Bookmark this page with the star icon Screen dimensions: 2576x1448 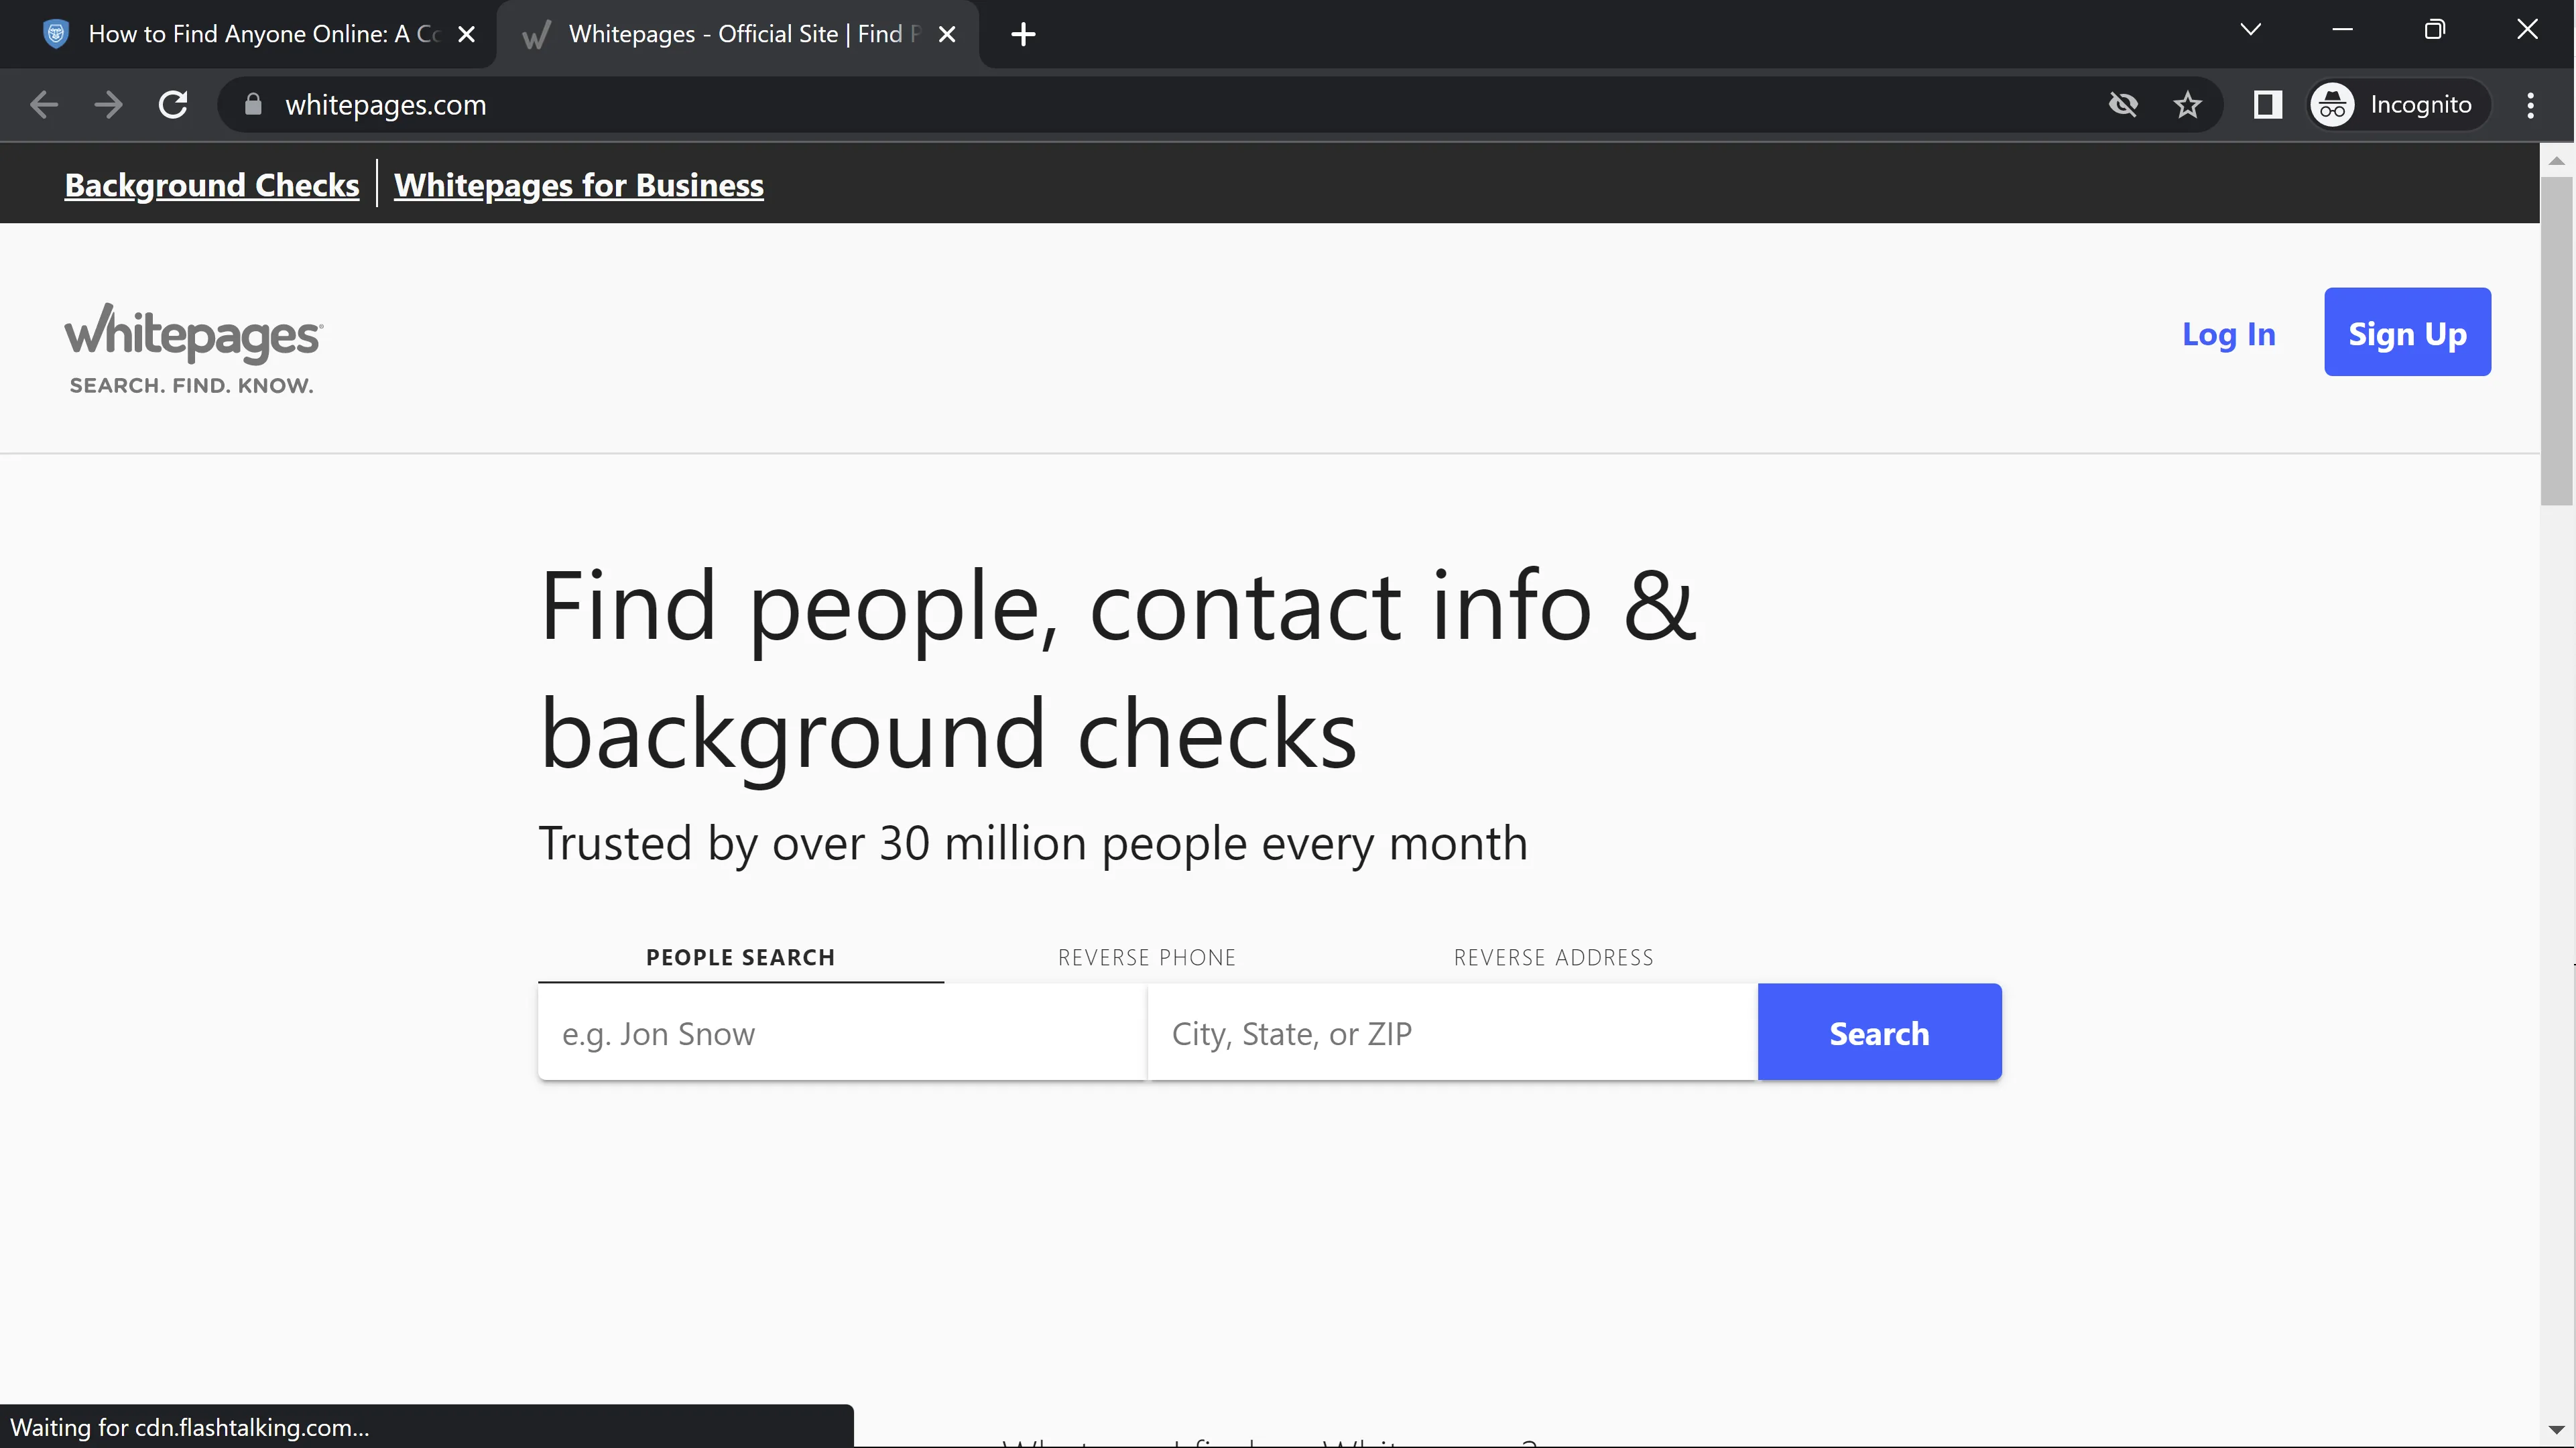point(2187,105)
